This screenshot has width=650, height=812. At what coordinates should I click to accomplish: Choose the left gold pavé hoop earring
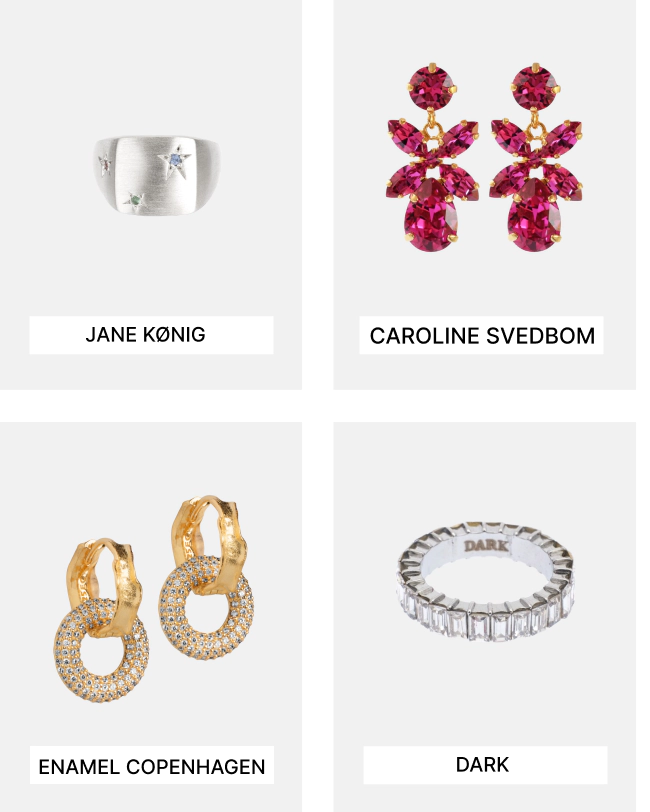tap(102, 620)
